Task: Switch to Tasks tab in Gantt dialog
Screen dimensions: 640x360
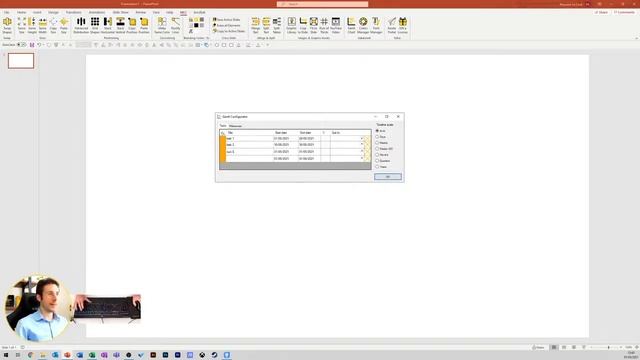Action: [x=223, y=126]
